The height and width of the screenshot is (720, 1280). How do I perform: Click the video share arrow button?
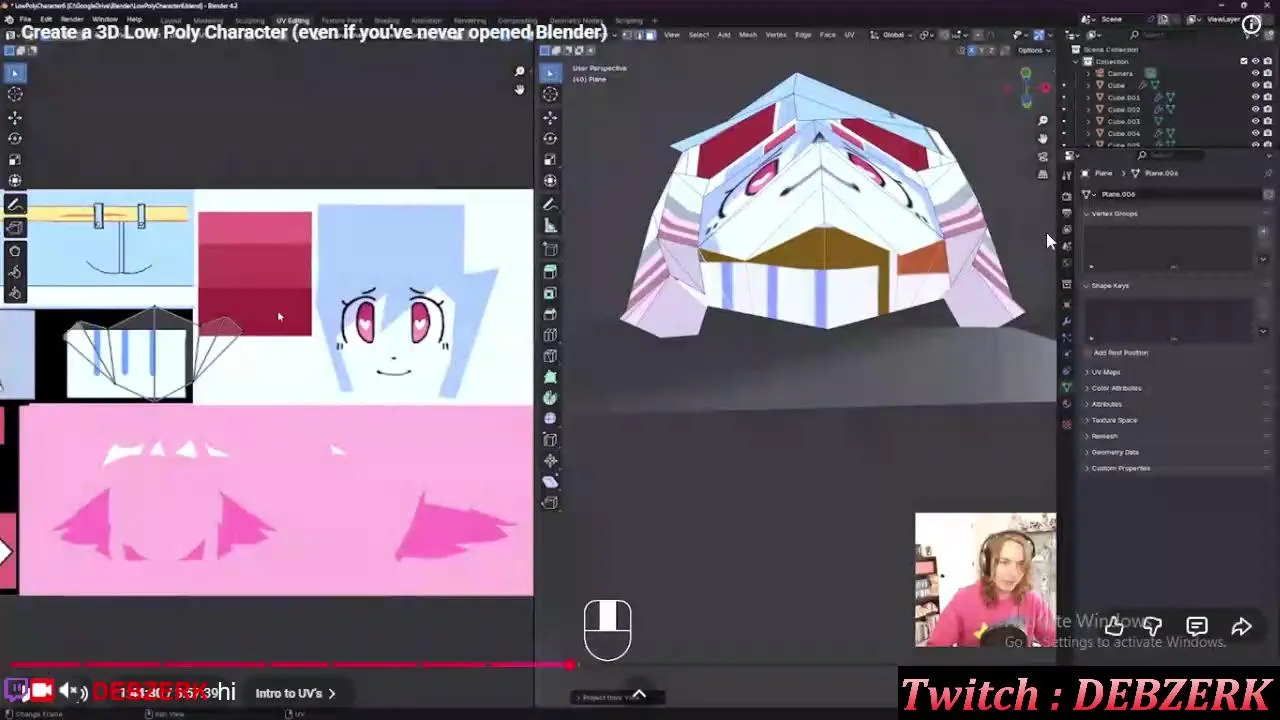click(x=1241, y=627)
